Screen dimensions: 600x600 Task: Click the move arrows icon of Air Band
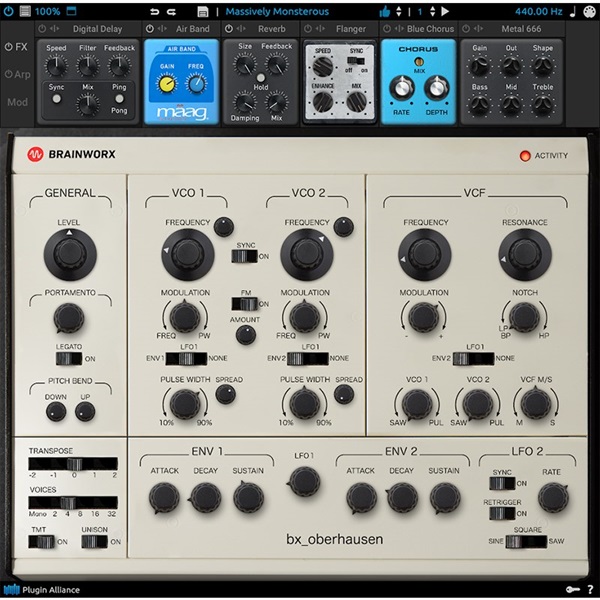click(x=162, y=29)
